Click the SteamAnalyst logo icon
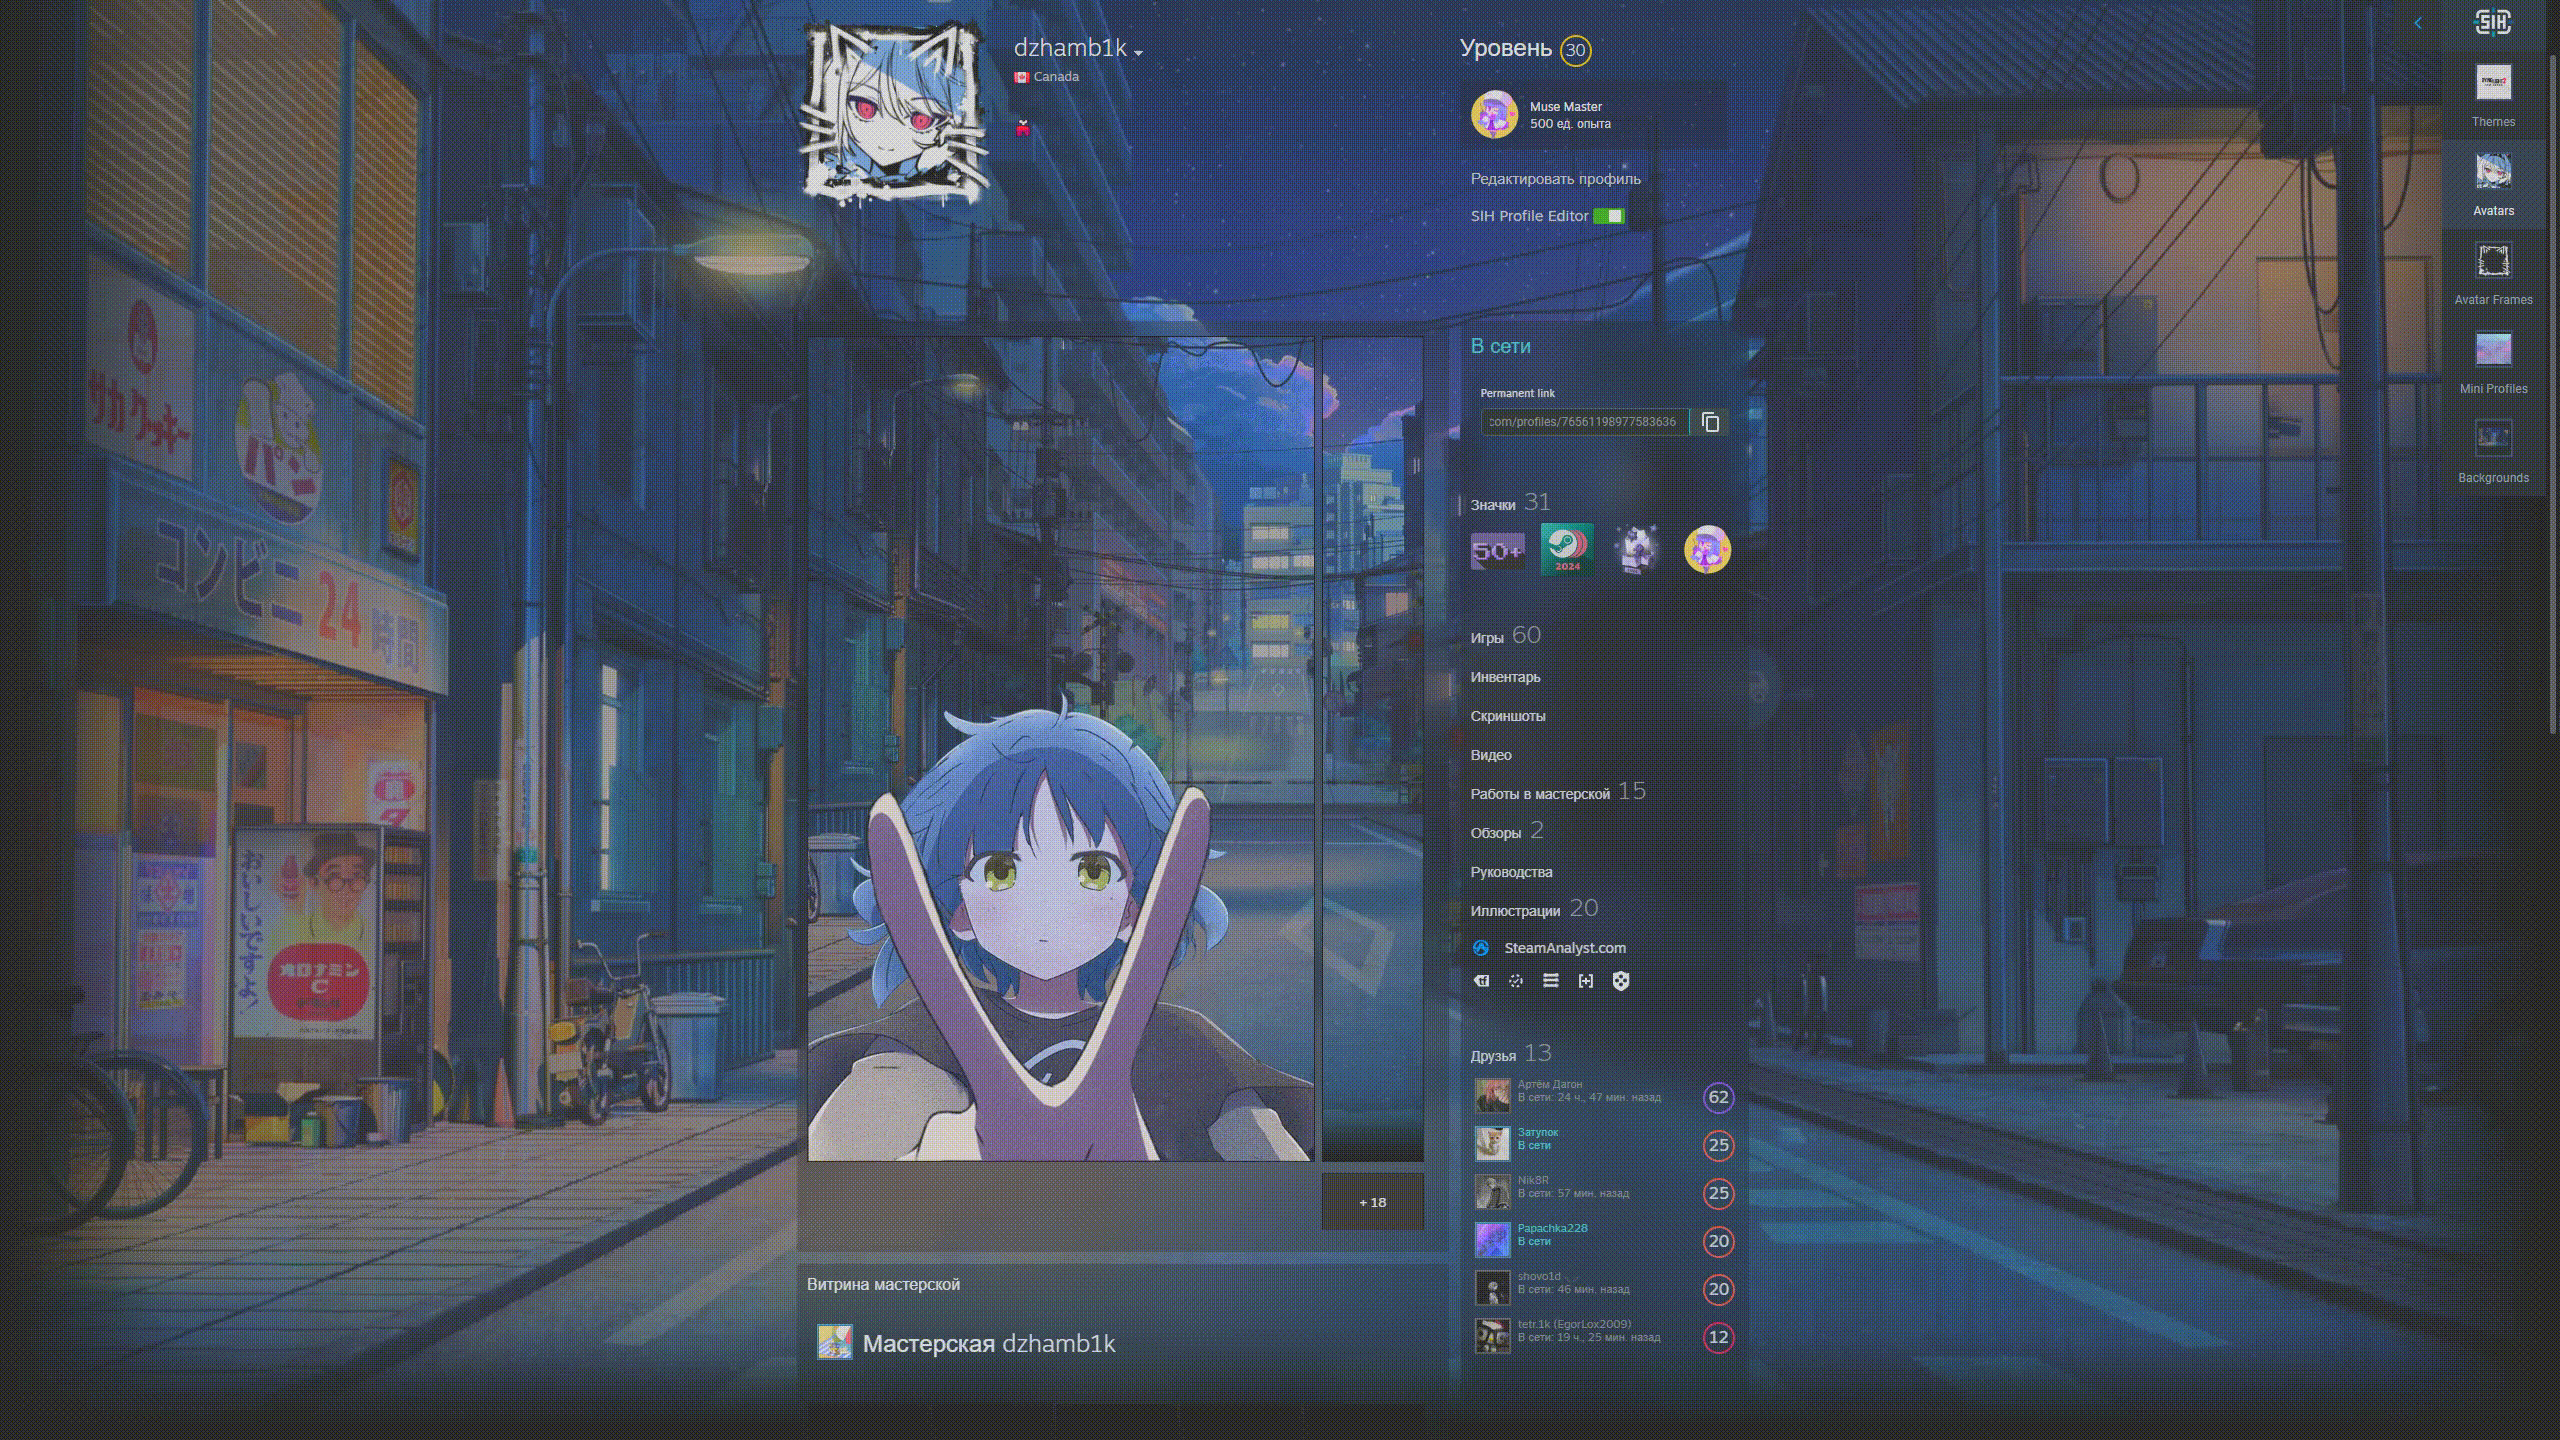2560x1440 pixels. (1481, 948)
